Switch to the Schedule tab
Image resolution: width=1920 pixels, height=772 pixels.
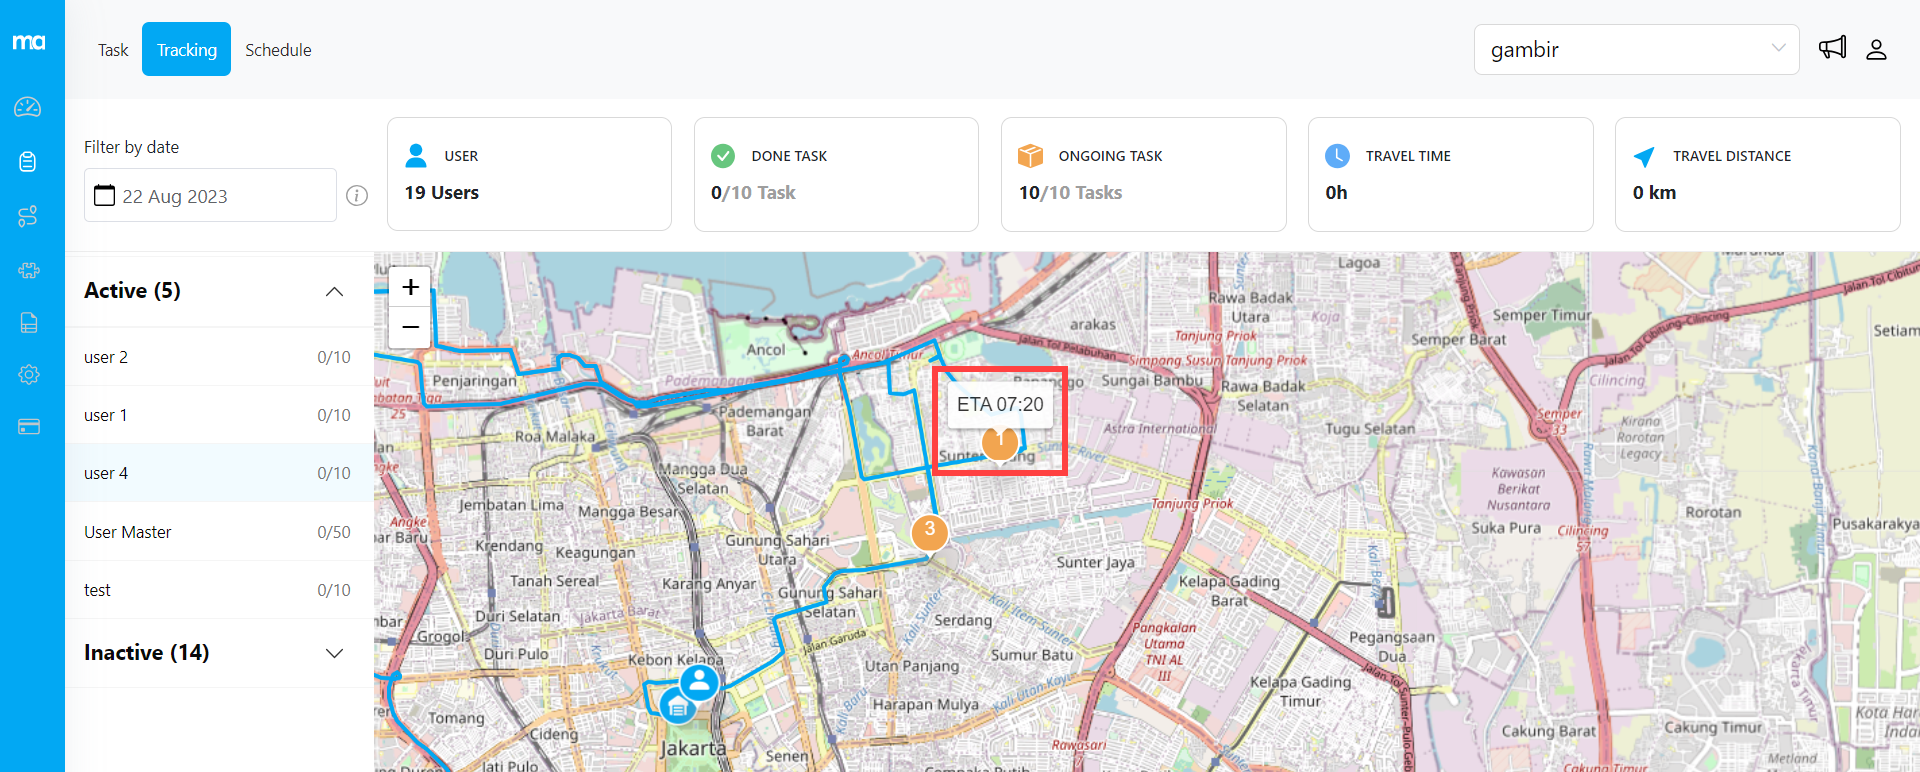(x=278, y=50)
